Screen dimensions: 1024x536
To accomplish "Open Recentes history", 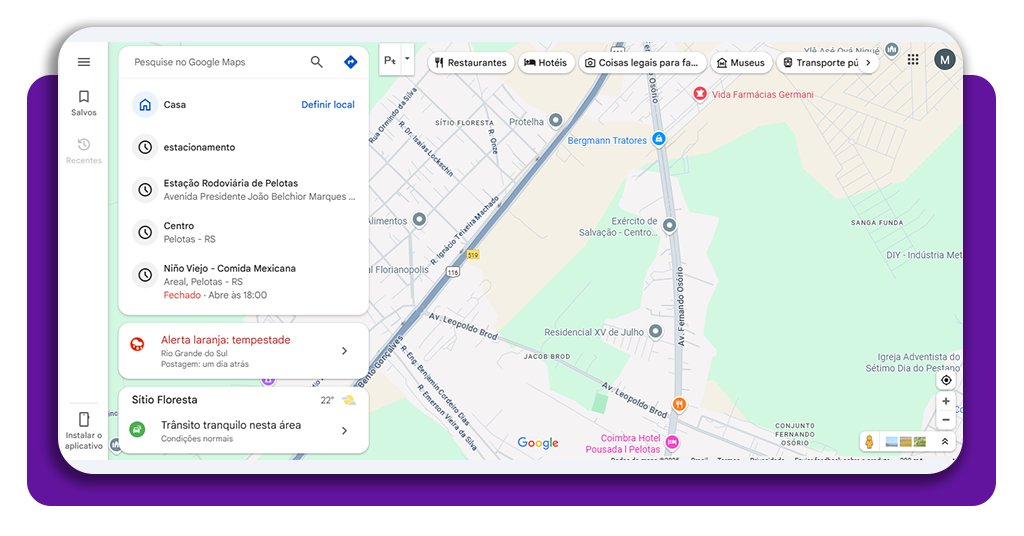I will click(84, 151).
